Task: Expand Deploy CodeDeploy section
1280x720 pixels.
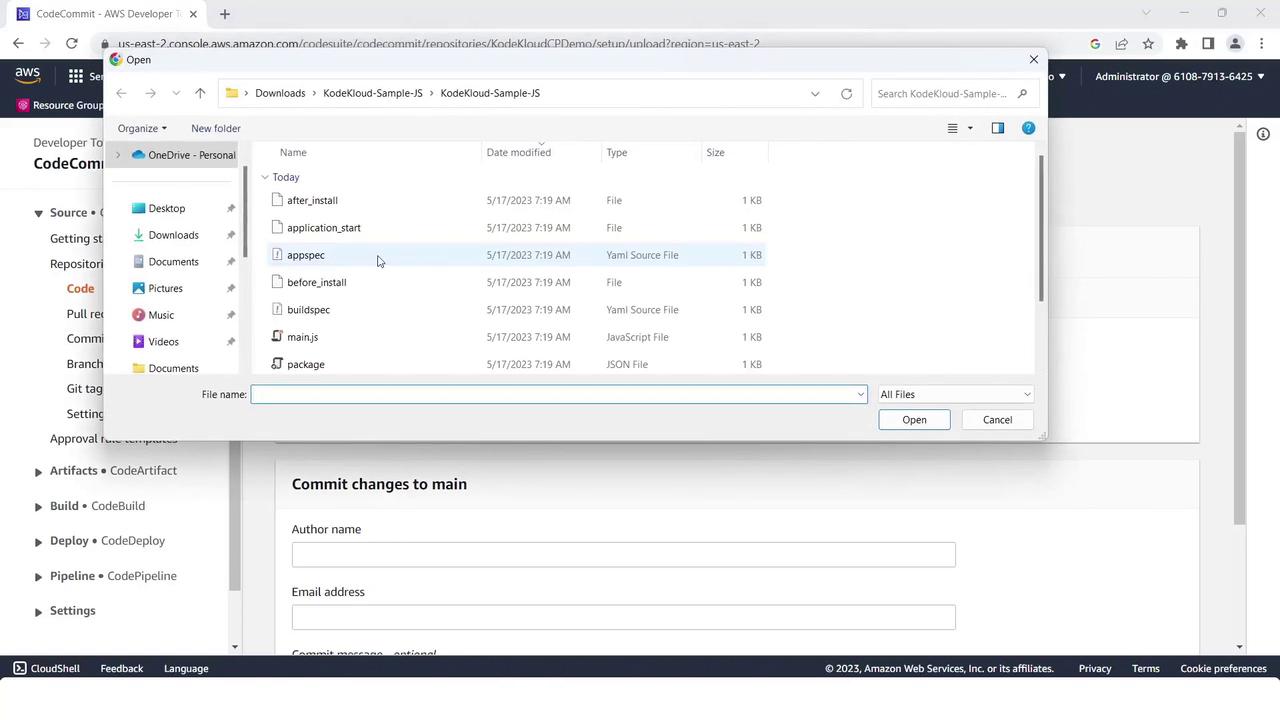Action: 38,542
